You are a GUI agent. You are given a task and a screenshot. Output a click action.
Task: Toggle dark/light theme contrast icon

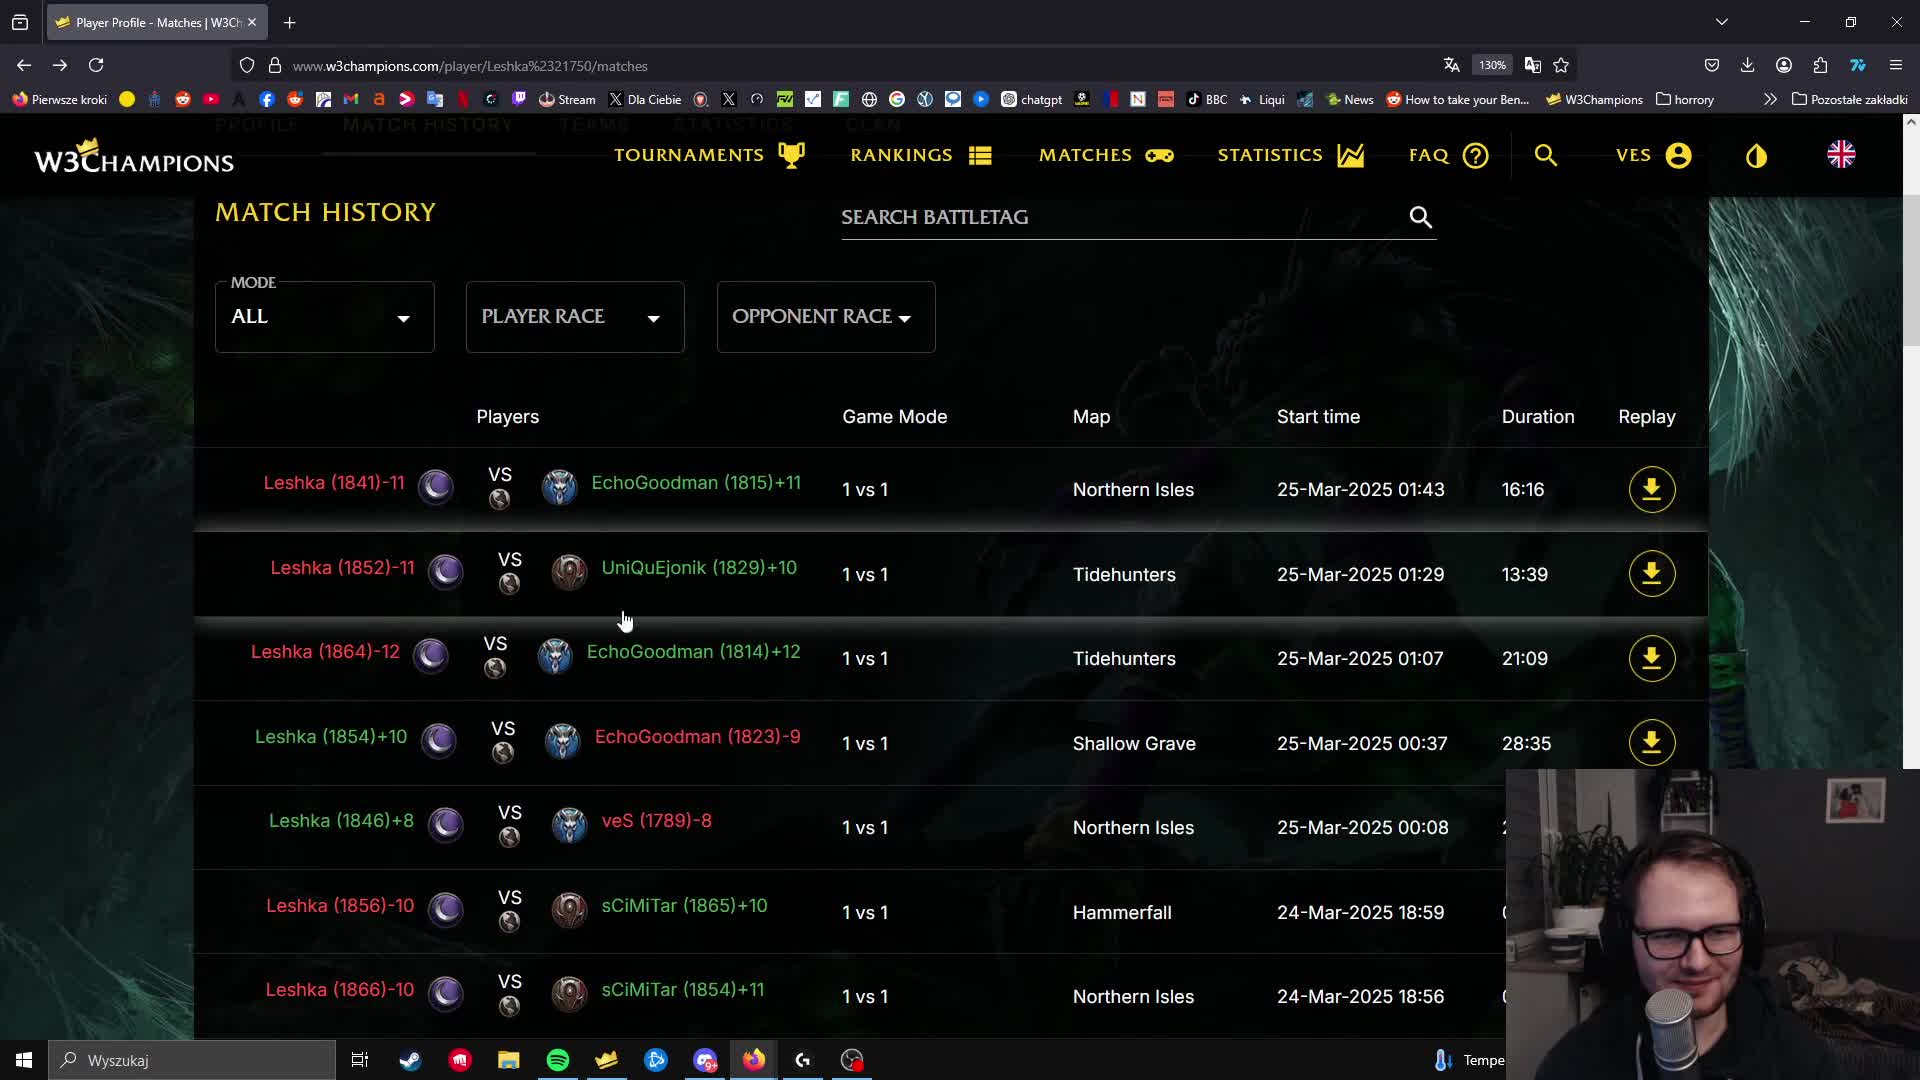[1756, 155]
